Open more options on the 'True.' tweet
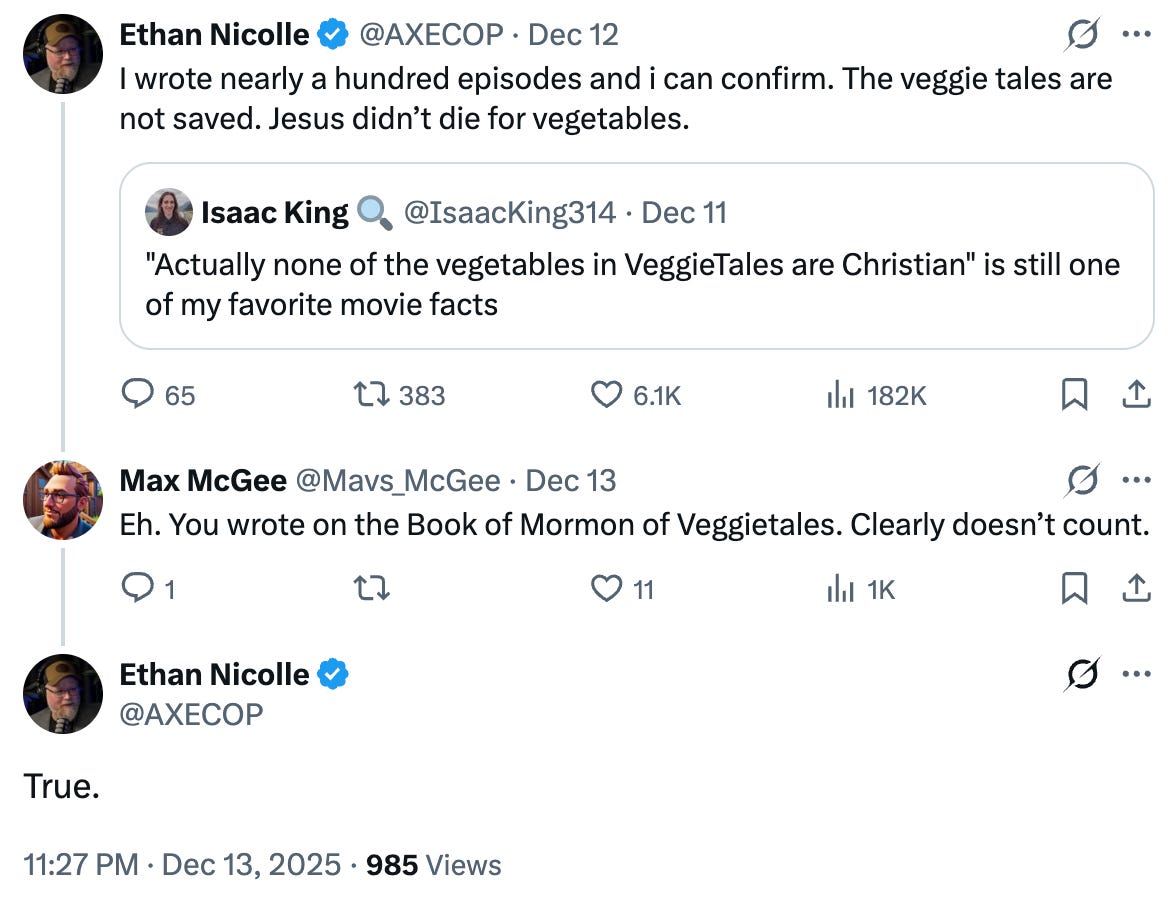 (1137, 674)
